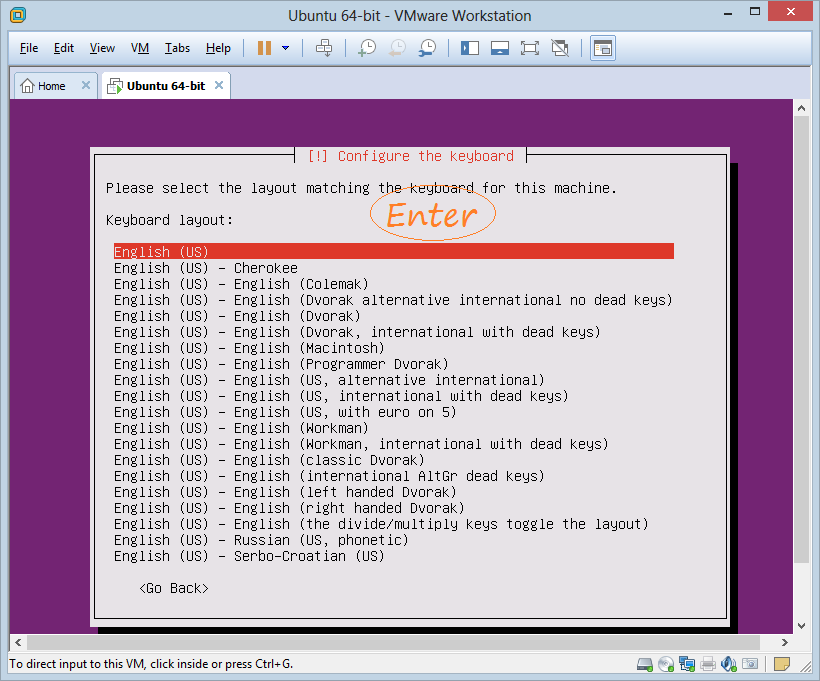
Task: Minimize the VMware Workstation window
Action: (x=727, y=13)
